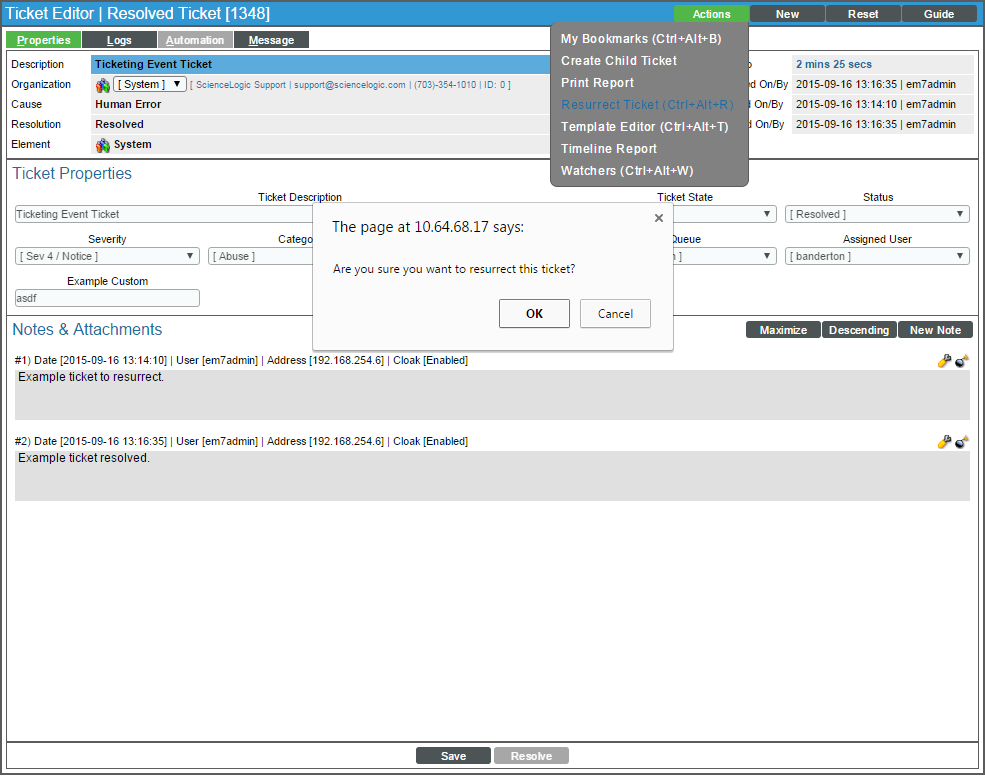Click the New Note button
Image resolution: width=985 pixels, height=776 pixels.
coord(935,330)
